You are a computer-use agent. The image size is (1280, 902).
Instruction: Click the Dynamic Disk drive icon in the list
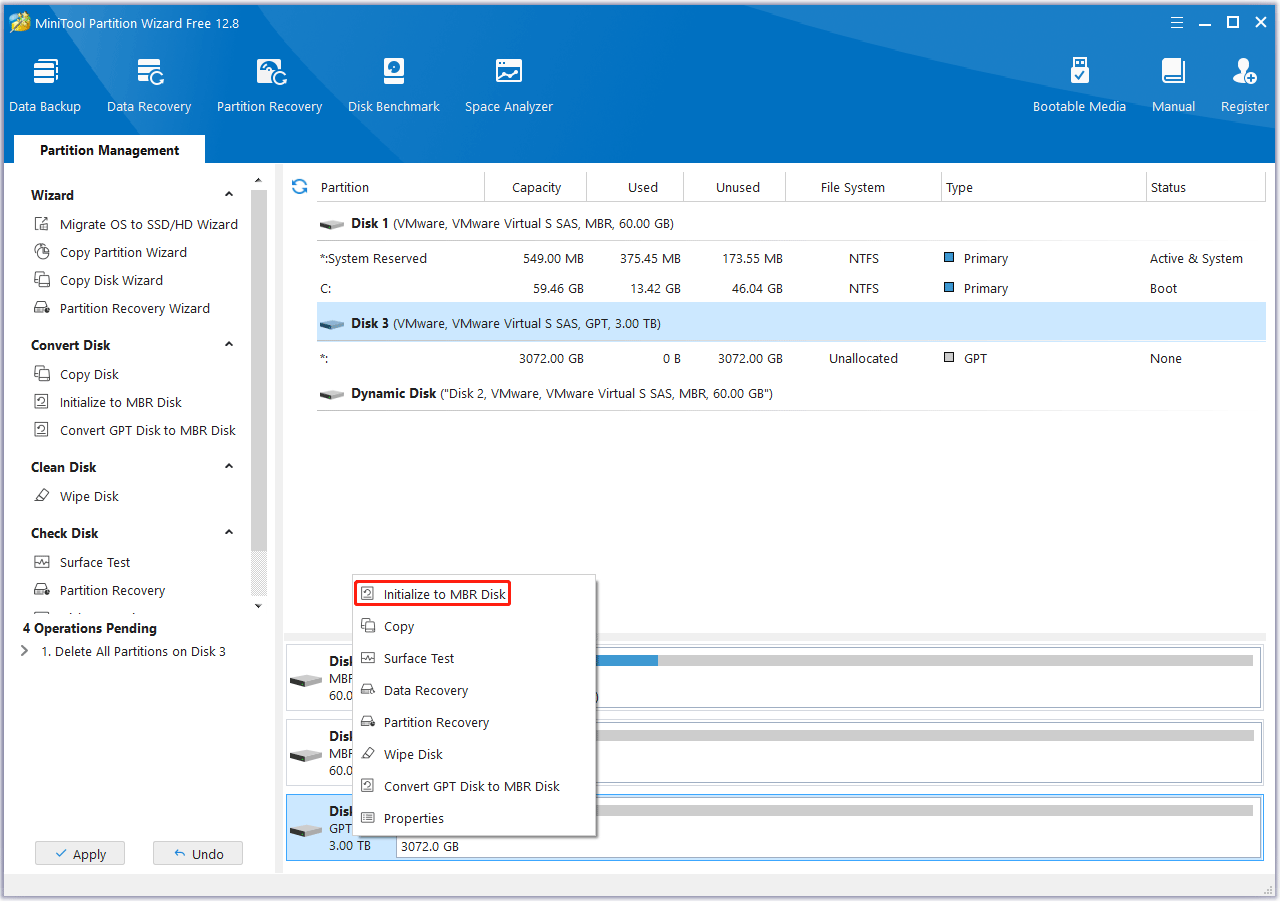(x=332, y=395)
